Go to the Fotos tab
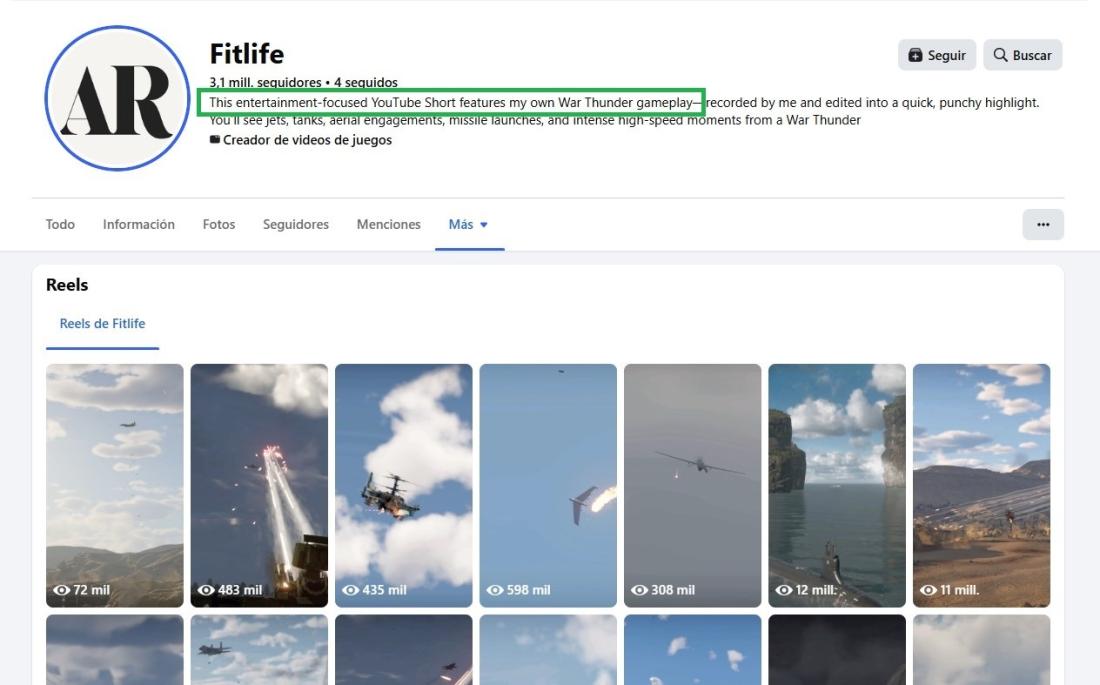This screenshot has width=1100, height=685. (x=219, y=225)
